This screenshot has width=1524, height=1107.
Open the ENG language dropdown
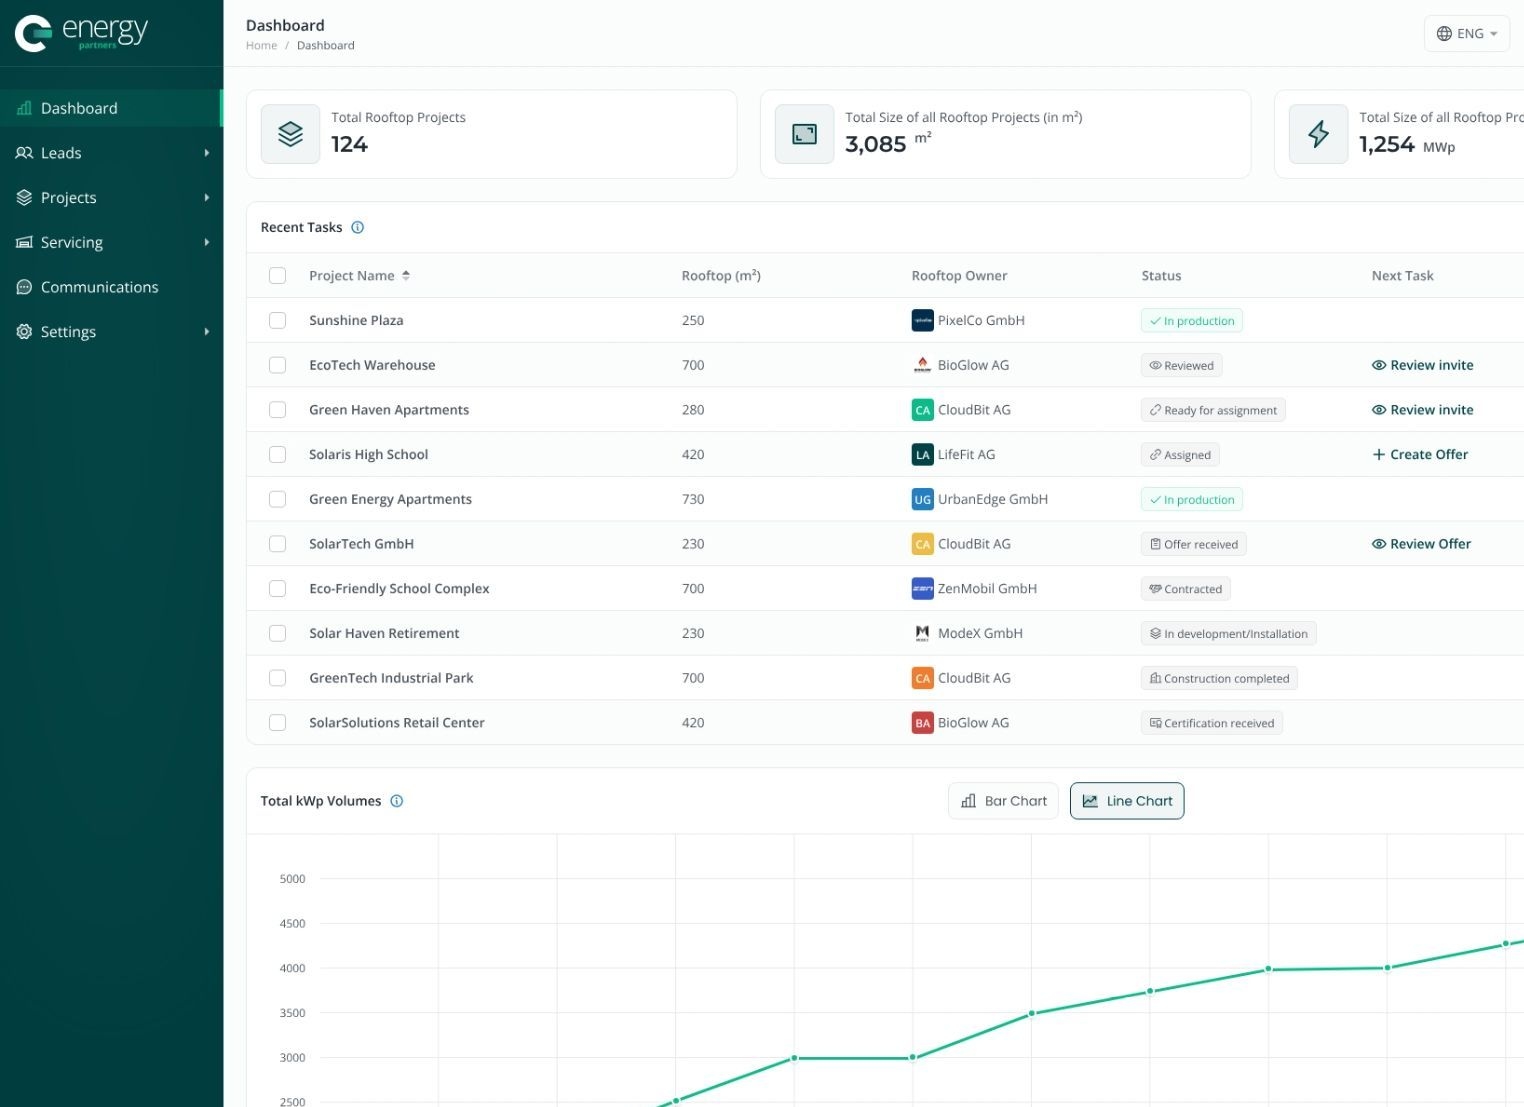[x=1466, y=33]
